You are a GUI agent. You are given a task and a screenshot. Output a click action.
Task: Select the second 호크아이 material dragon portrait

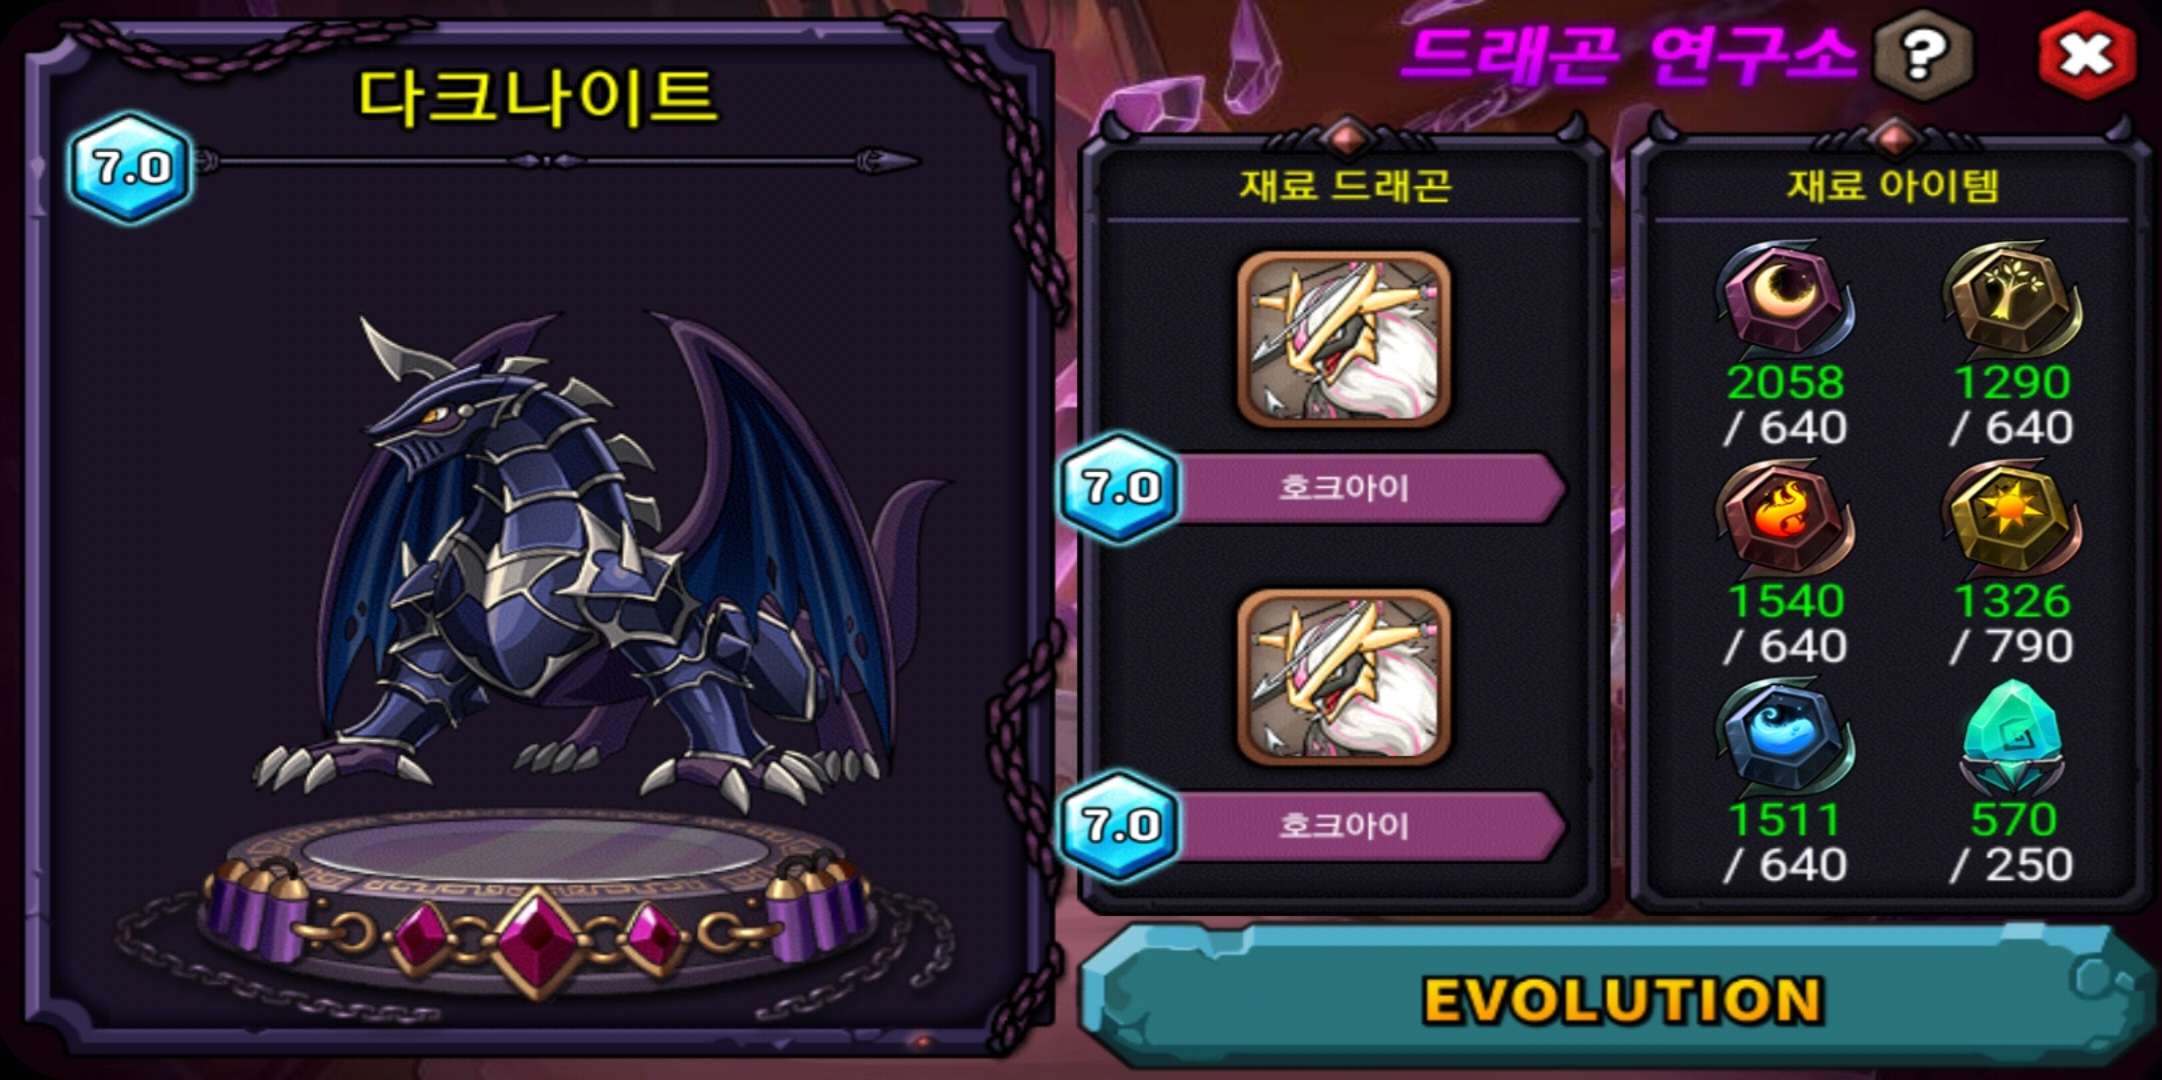[1344, 677]
